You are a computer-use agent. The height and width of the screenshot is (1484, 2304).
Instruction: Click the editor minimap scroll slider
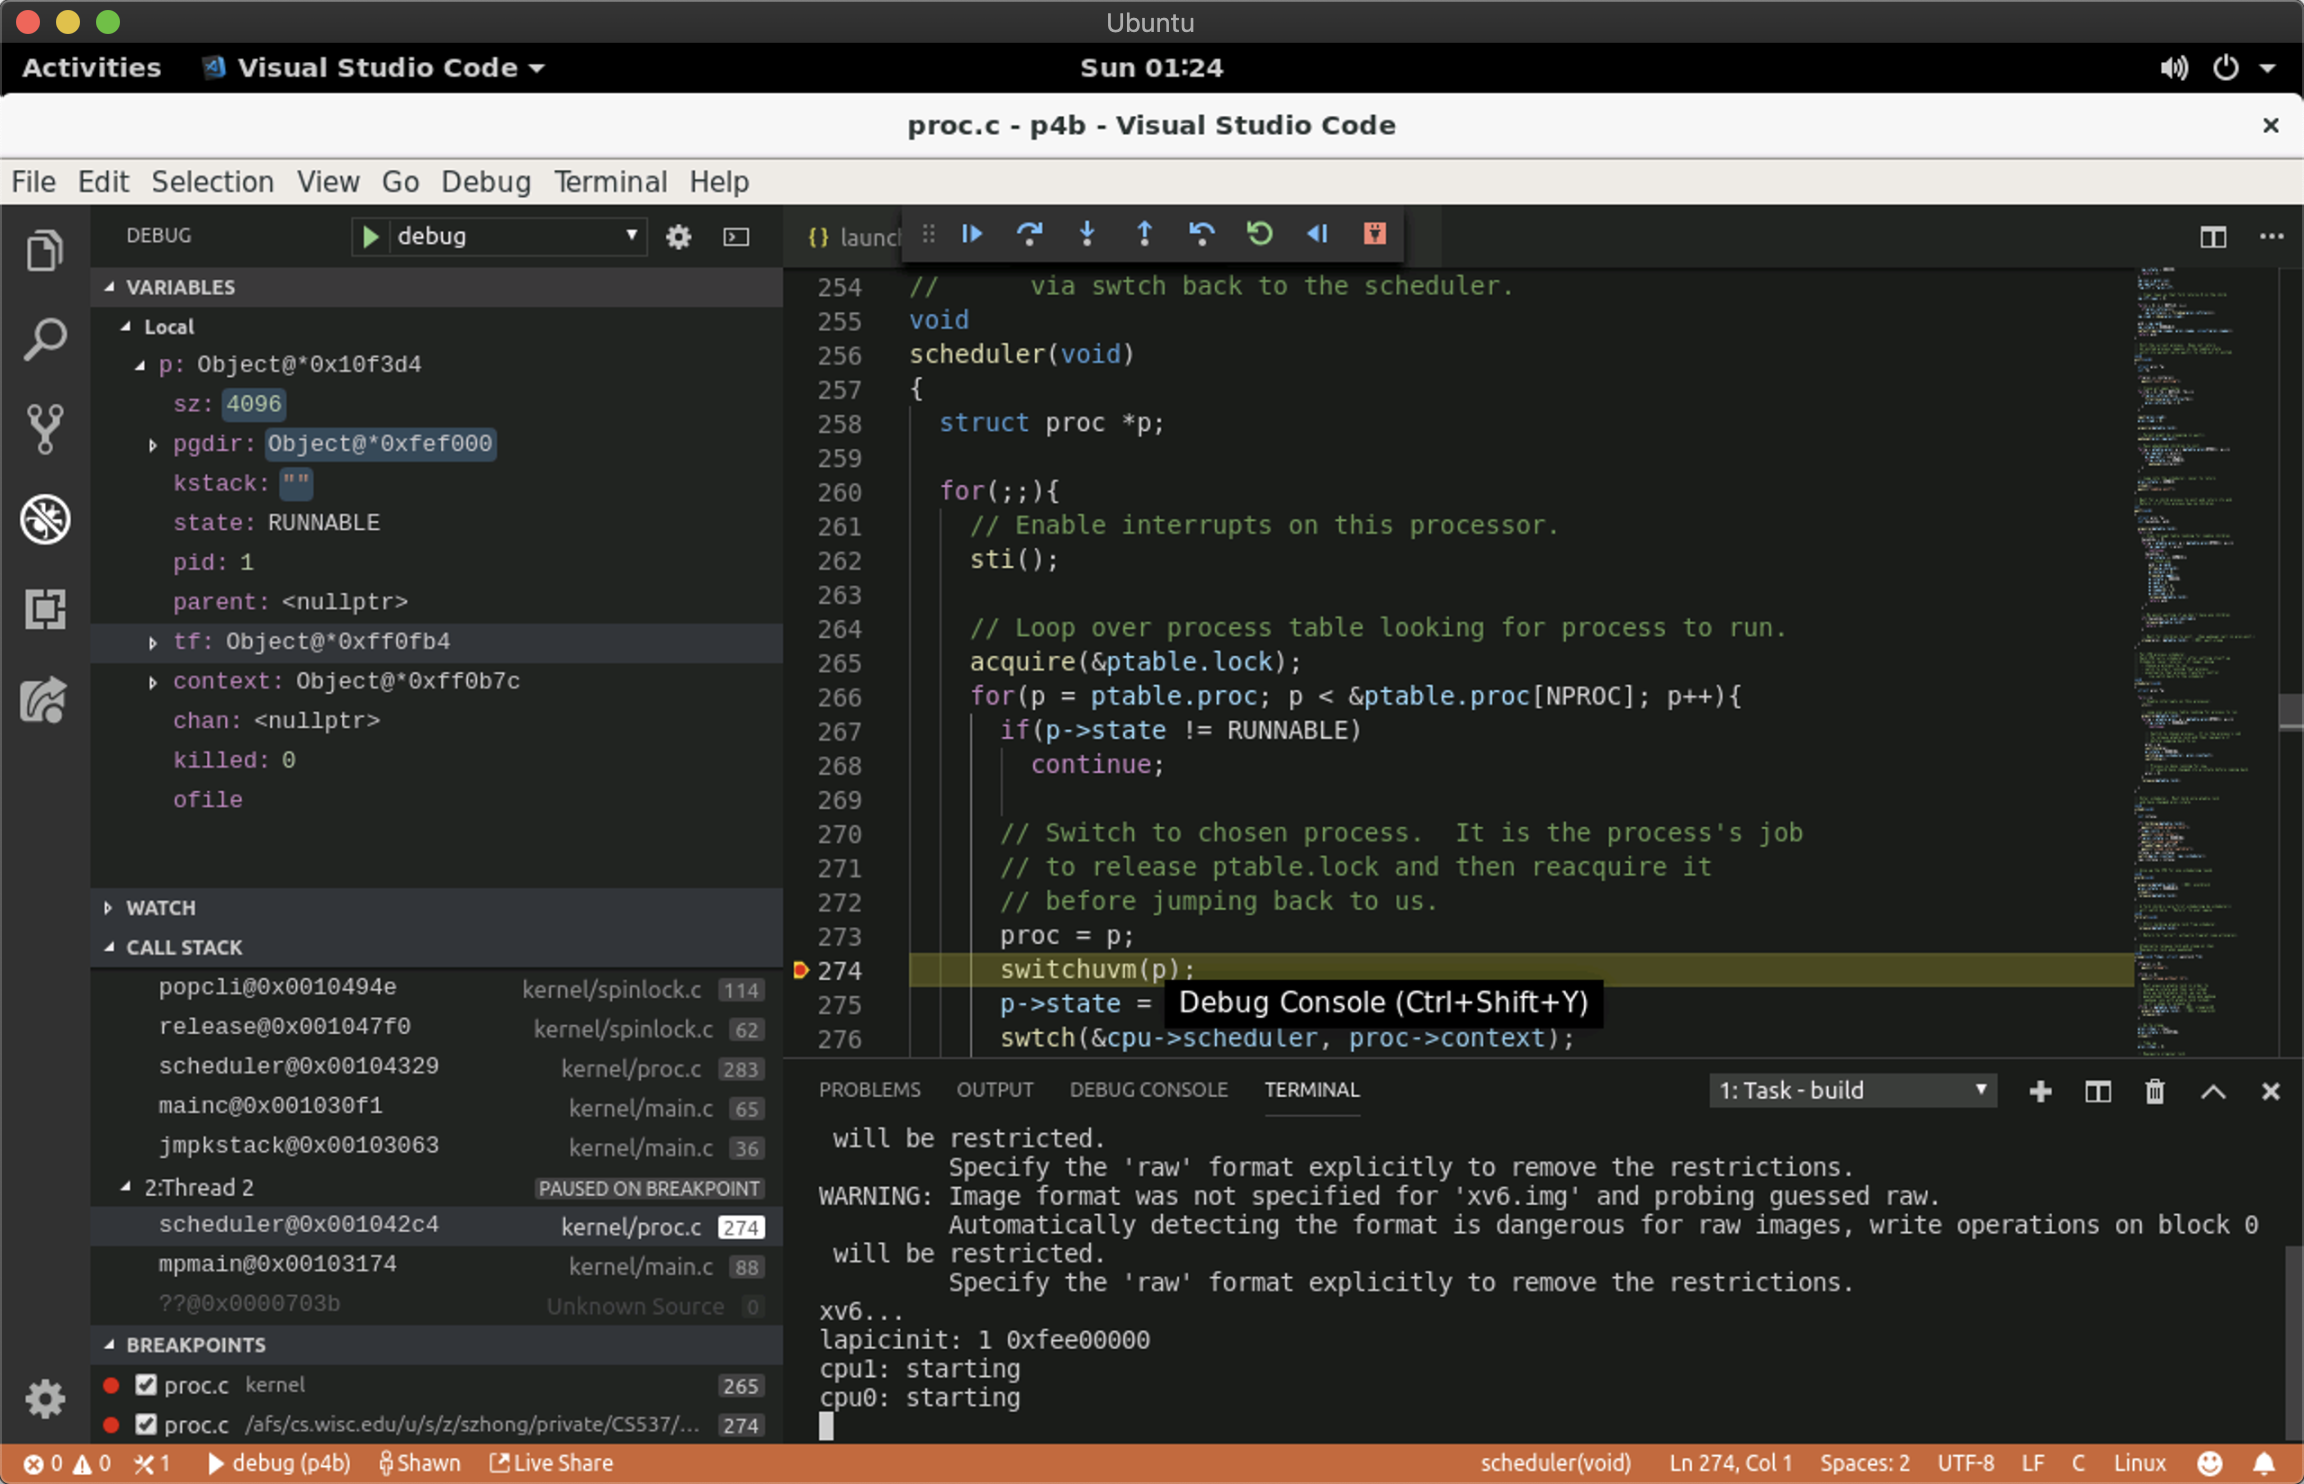(x=2290, y=712)
